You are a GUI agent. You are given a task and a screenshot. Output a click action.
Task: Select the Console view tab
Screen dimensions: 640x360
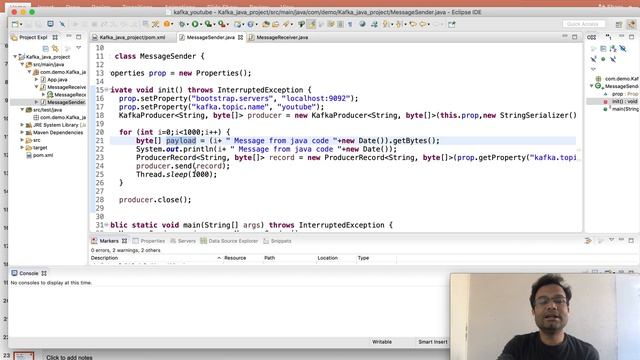(29, 273)
